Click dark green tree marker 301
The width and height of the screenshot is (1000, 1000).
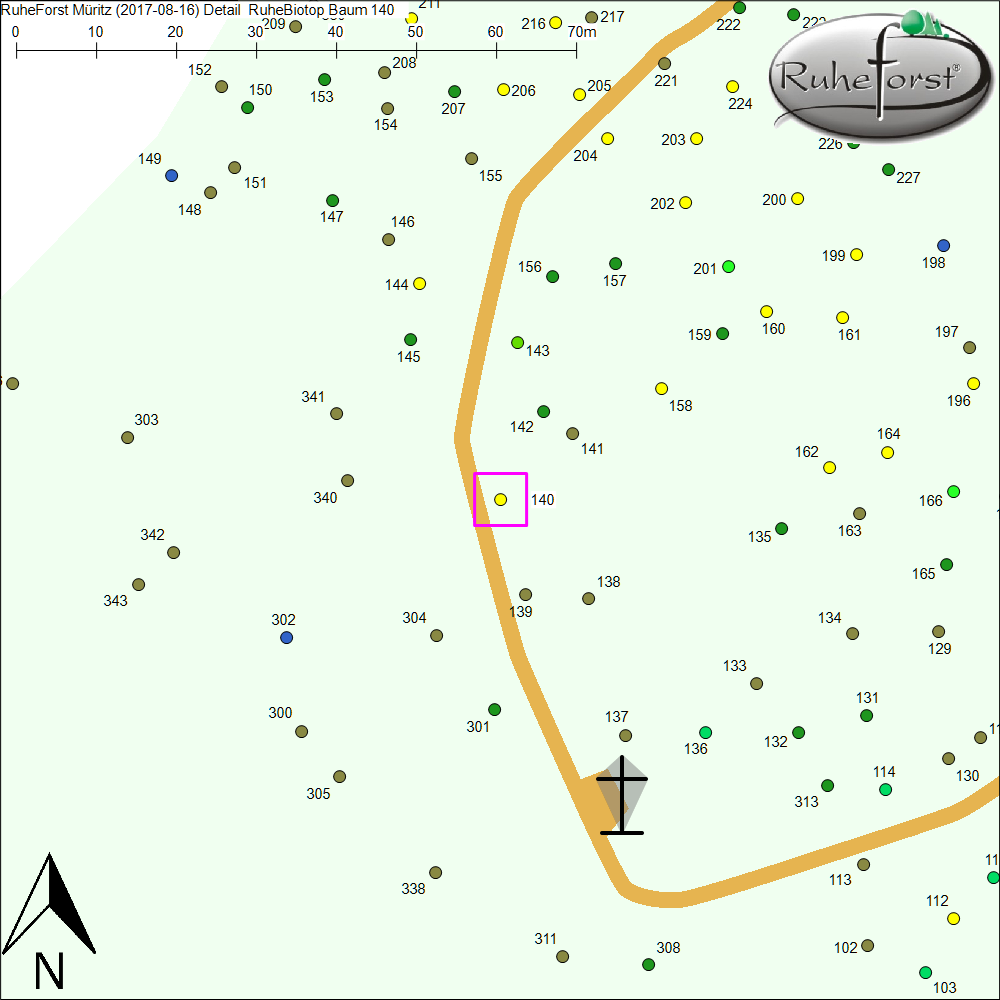494,709
